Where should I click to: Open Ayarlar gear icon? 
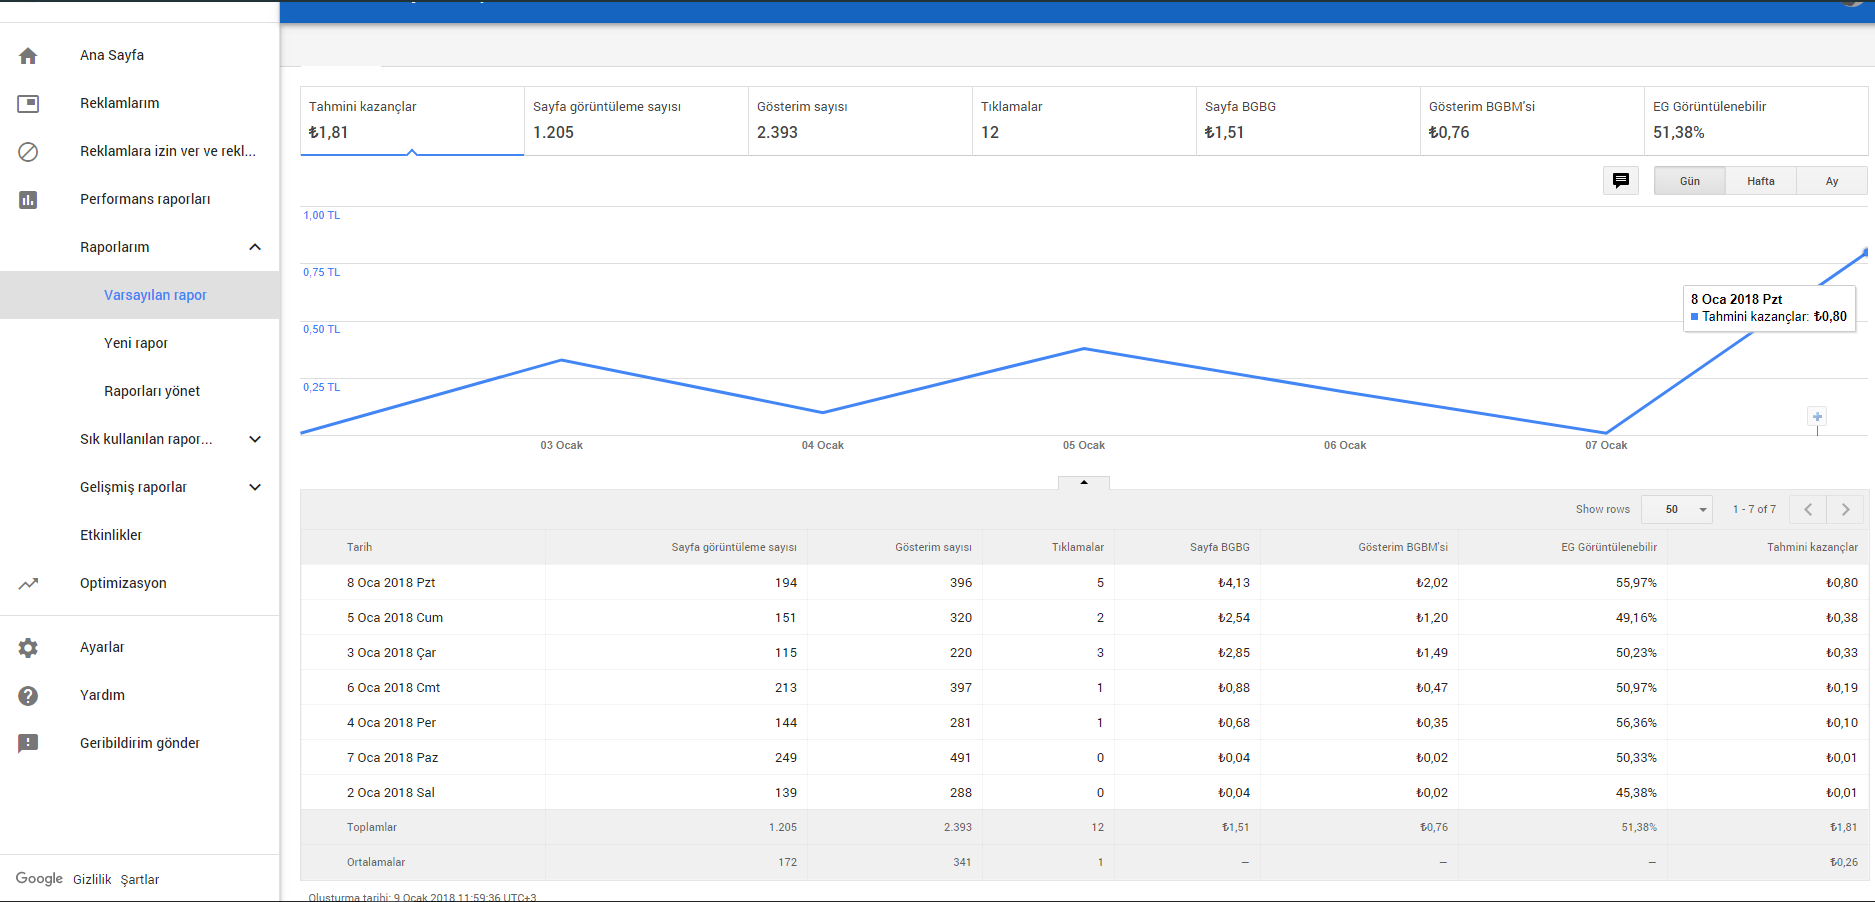click(28, 648)
